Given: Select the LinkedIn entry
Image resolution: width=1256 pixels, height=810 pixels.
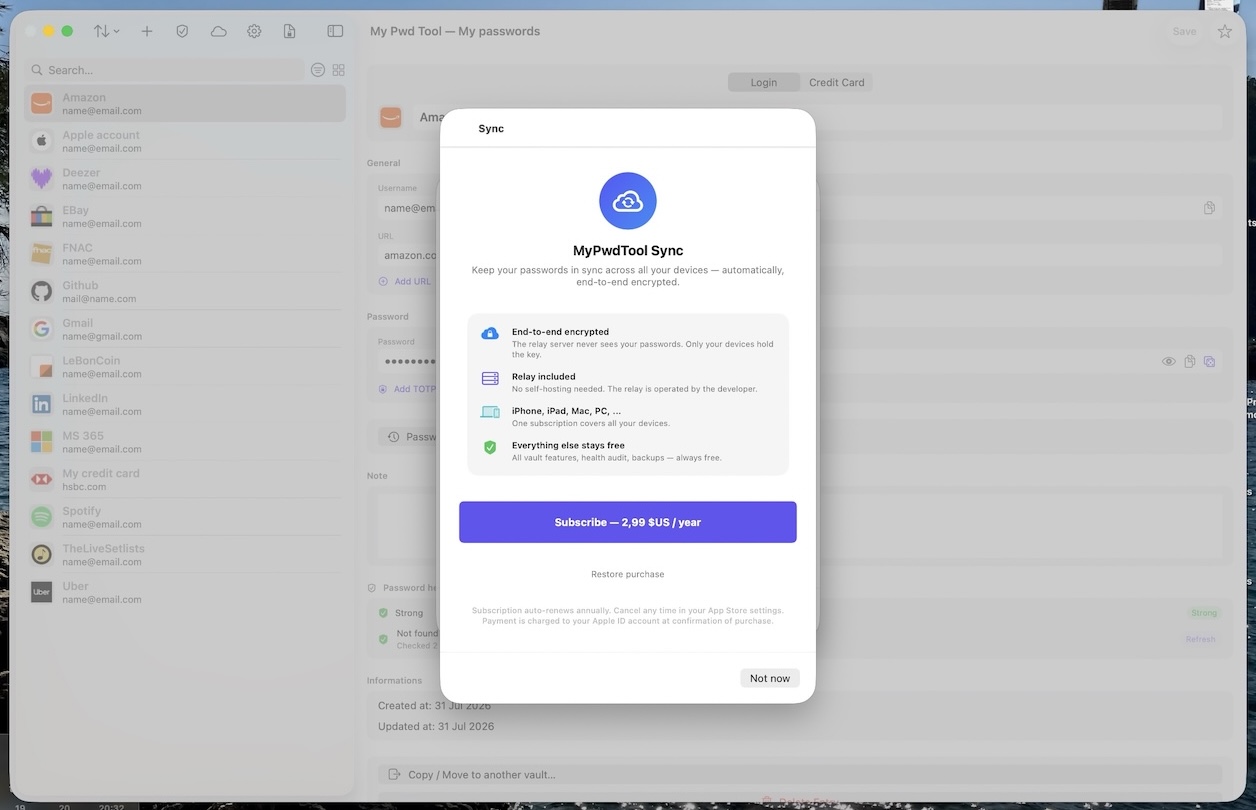Looking at the screenshot, I should (x=185, y=404).
